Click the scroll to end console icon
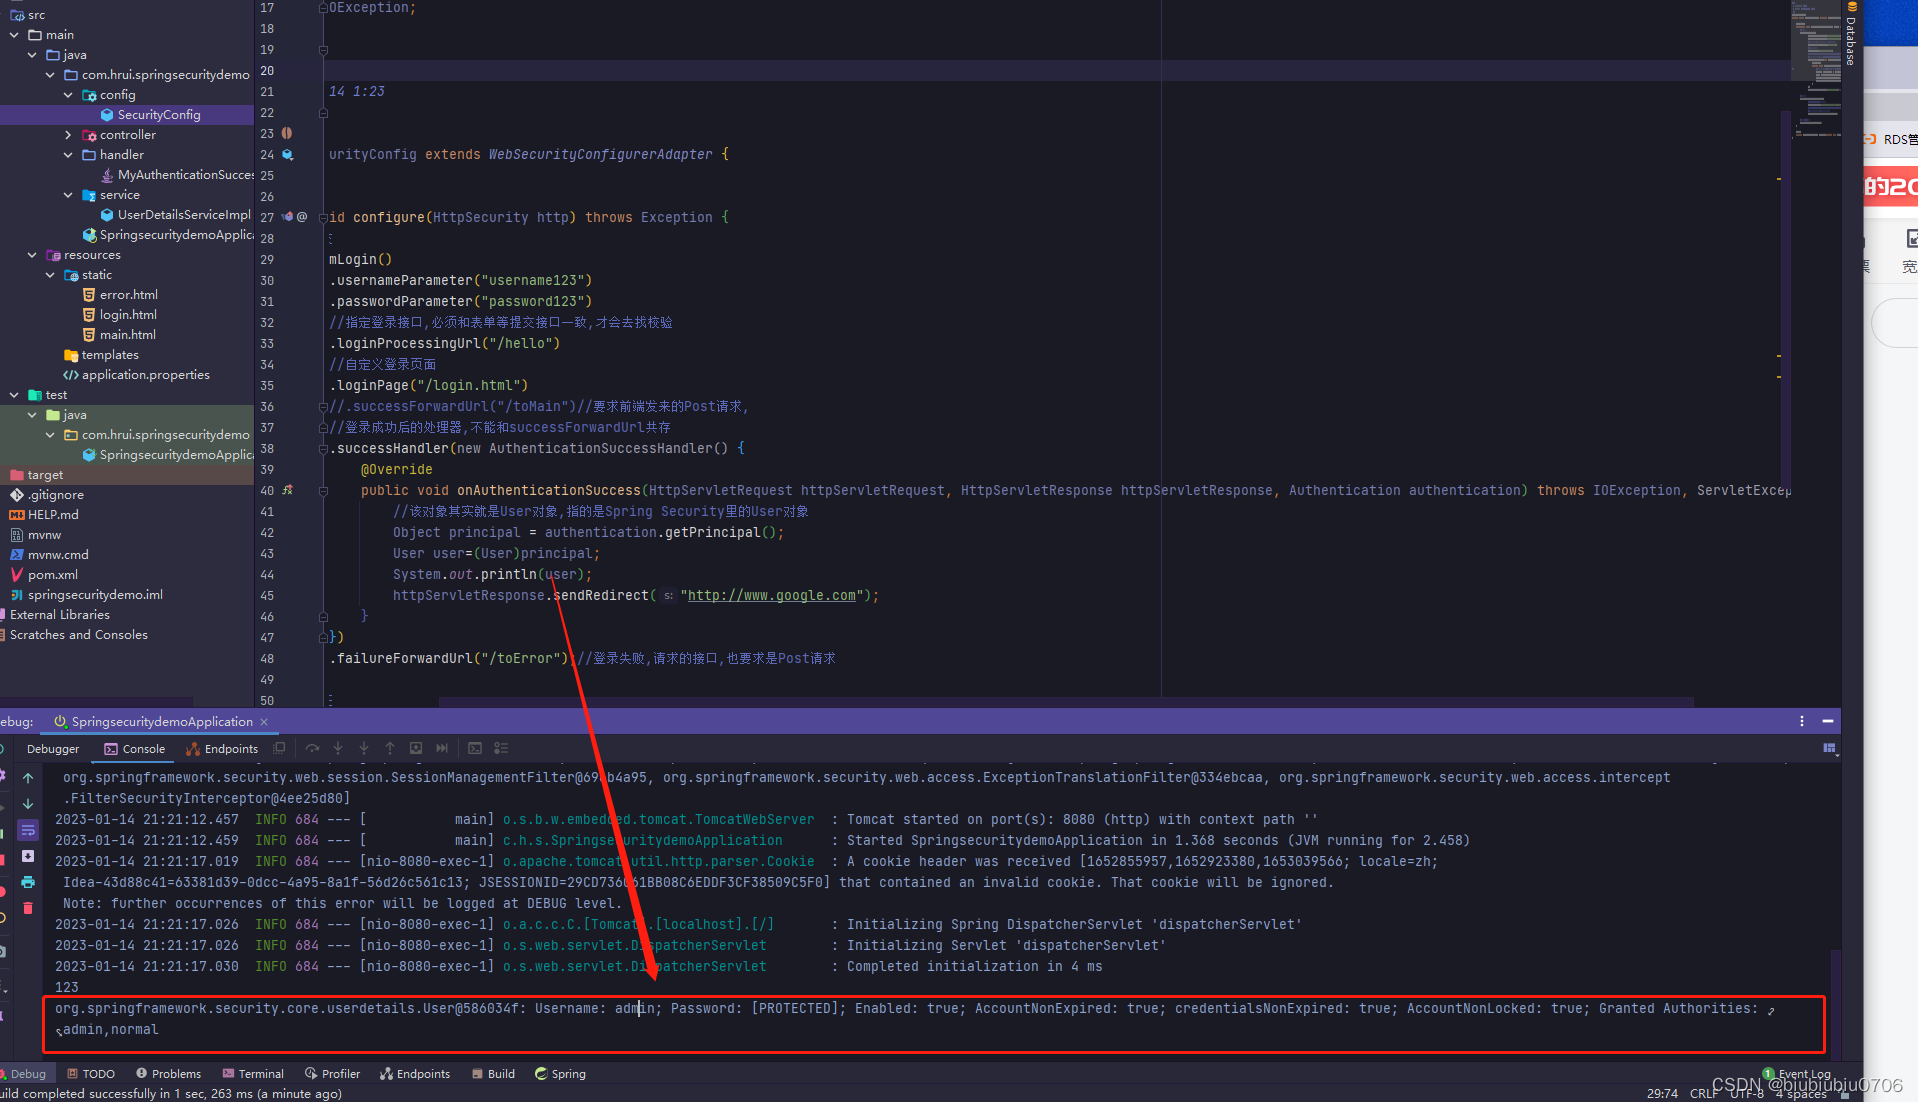Viewport: 1918px width, 1102px height. [28, 856]
